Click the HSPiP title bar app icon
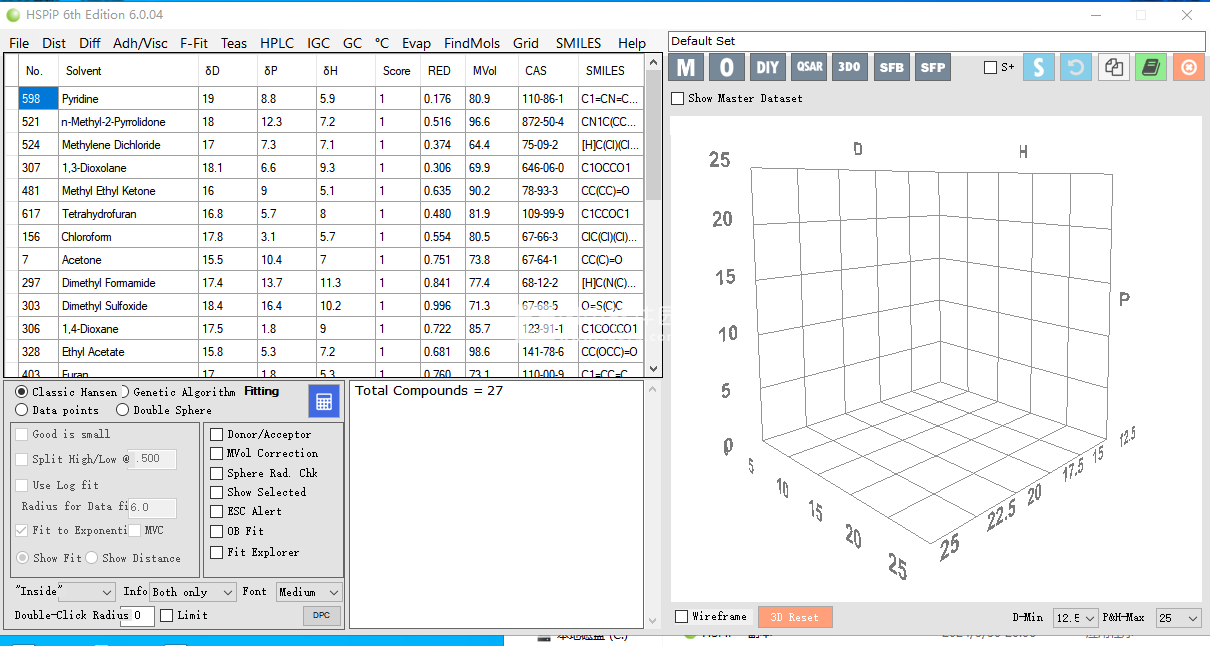 pos(13,15)
